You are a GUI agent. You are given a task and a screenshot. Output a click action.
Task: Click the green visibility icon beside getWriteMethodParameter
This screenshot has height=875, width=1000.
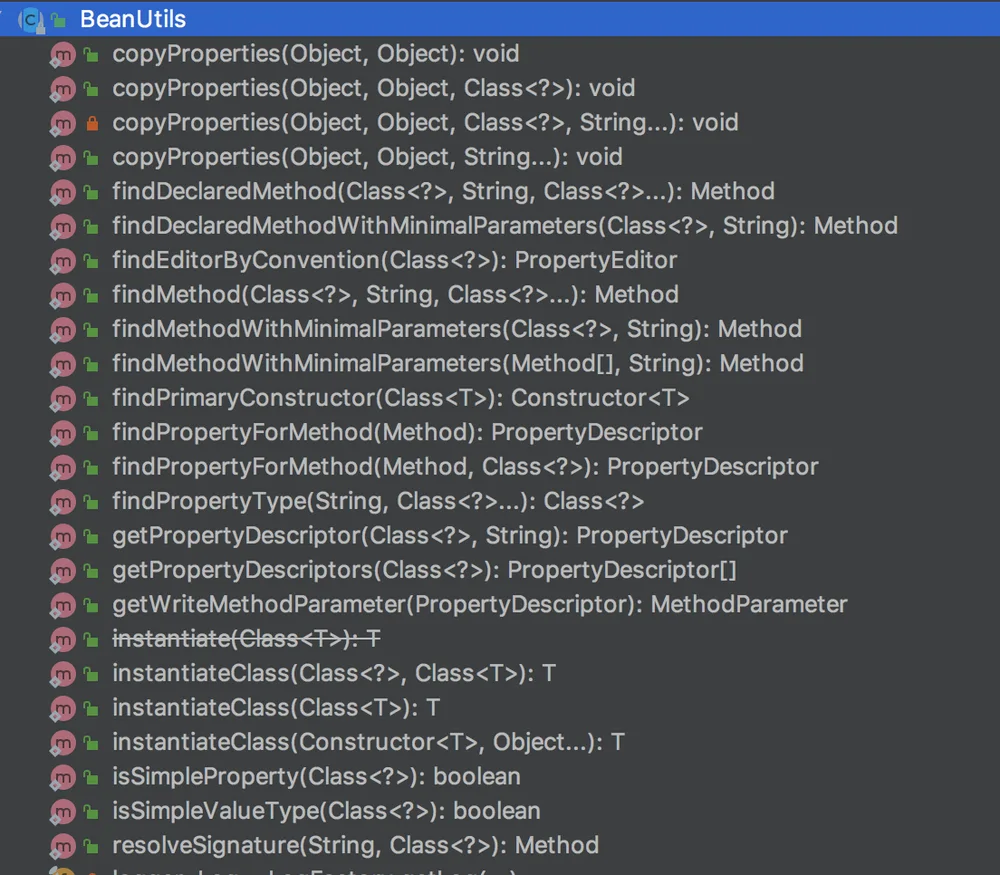click(x=92, y=605)
